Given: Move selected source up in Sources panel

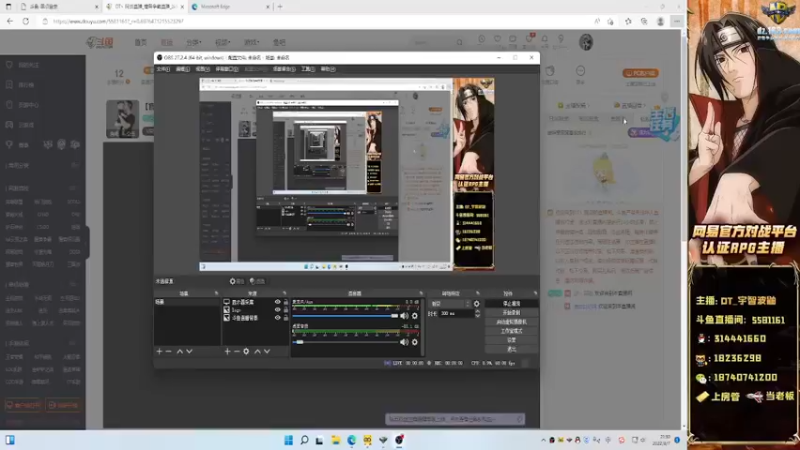Looking at the screenshot, I should (x=257, y=352).
